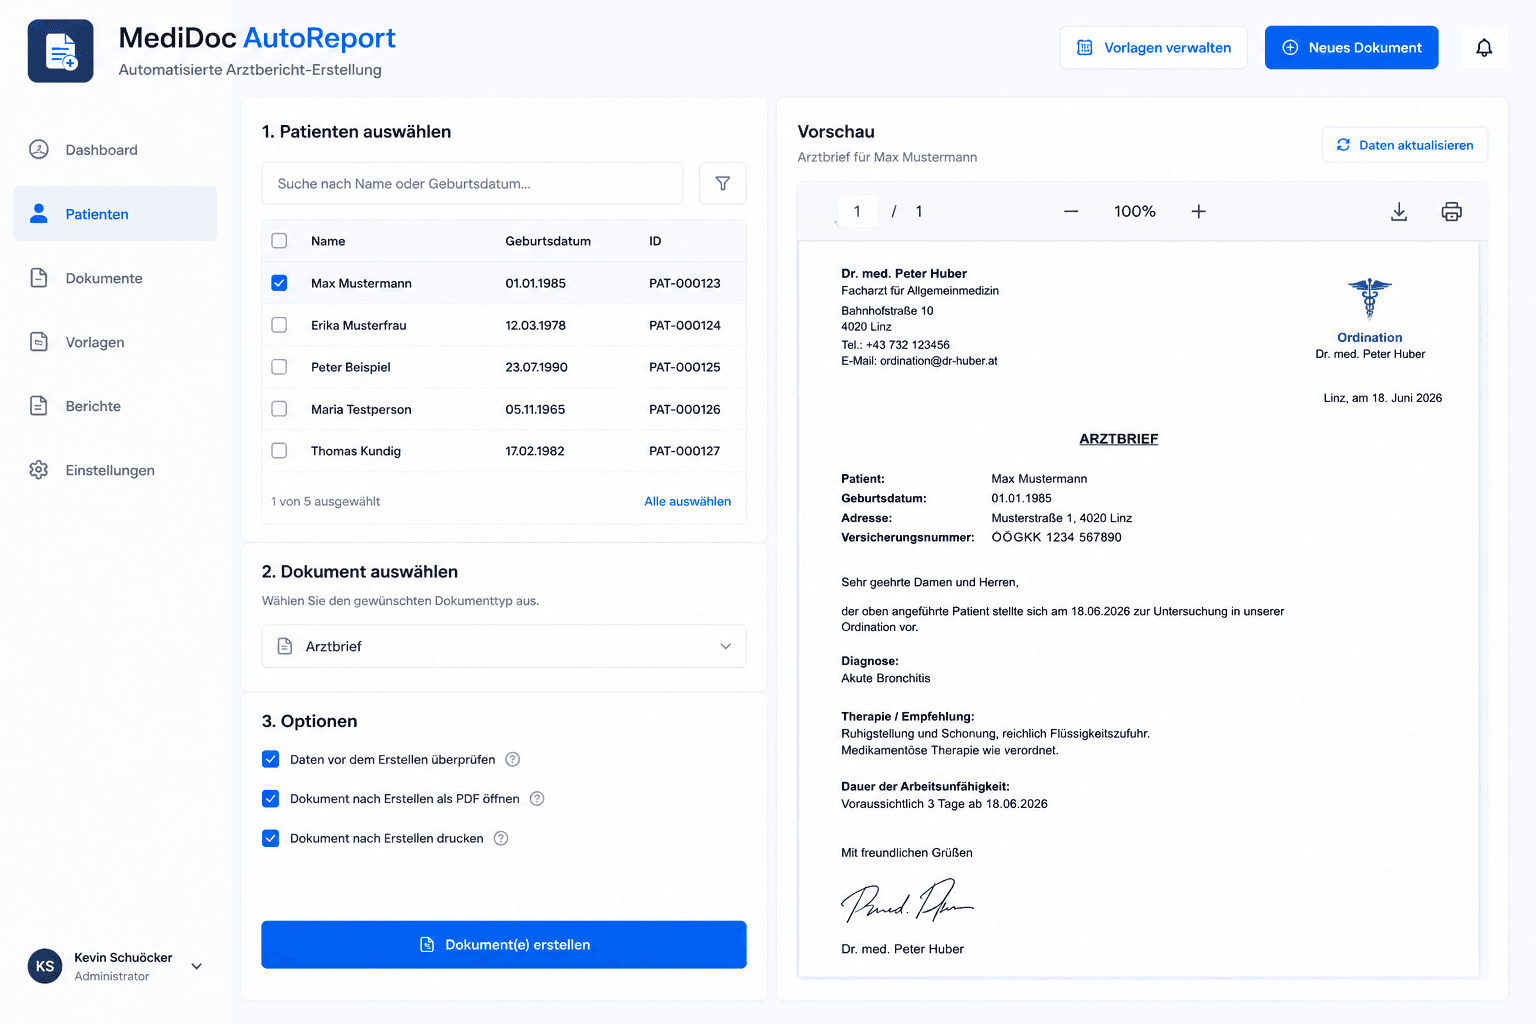
Task: Click the Dokumente file icon
Action: click(x=39, y=277)
